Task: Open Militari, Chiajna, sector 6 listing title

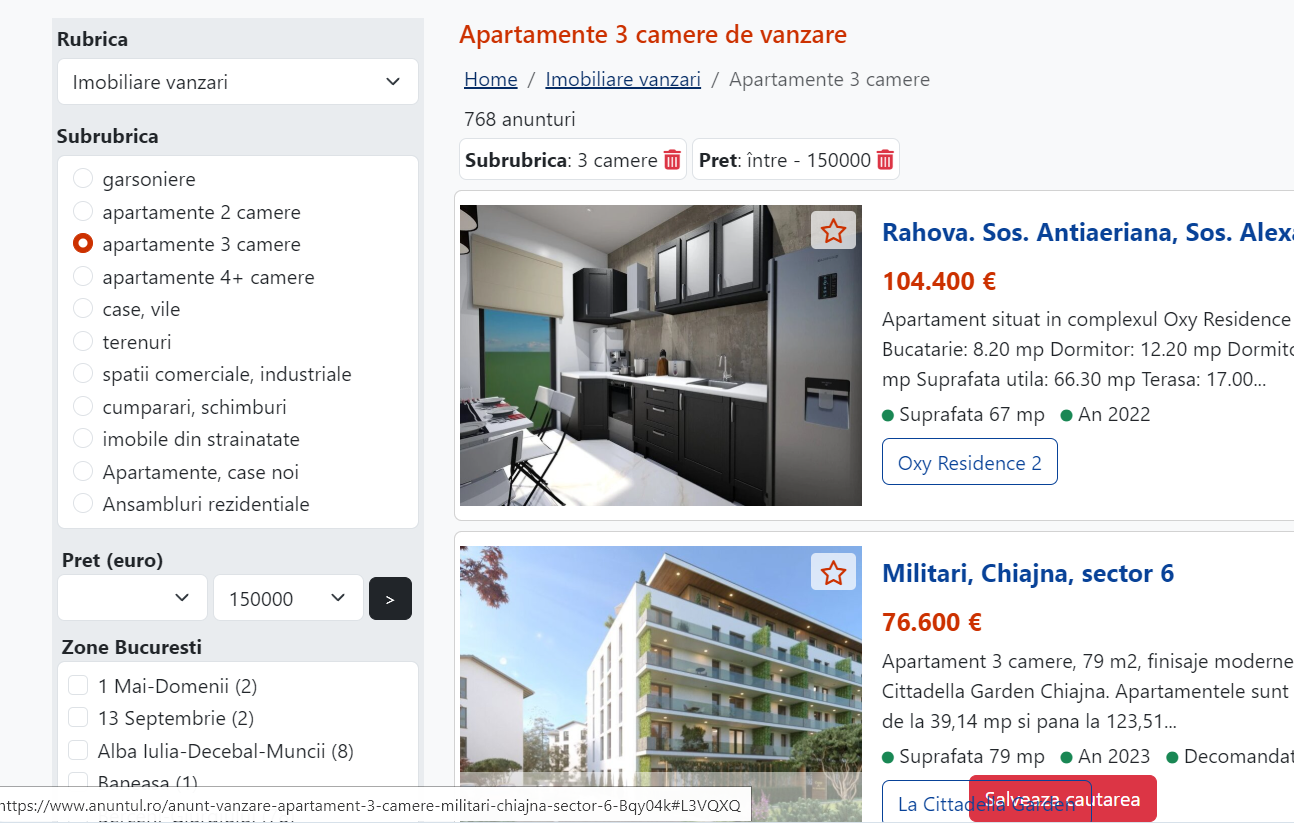Action: (x=1028, y=573)
